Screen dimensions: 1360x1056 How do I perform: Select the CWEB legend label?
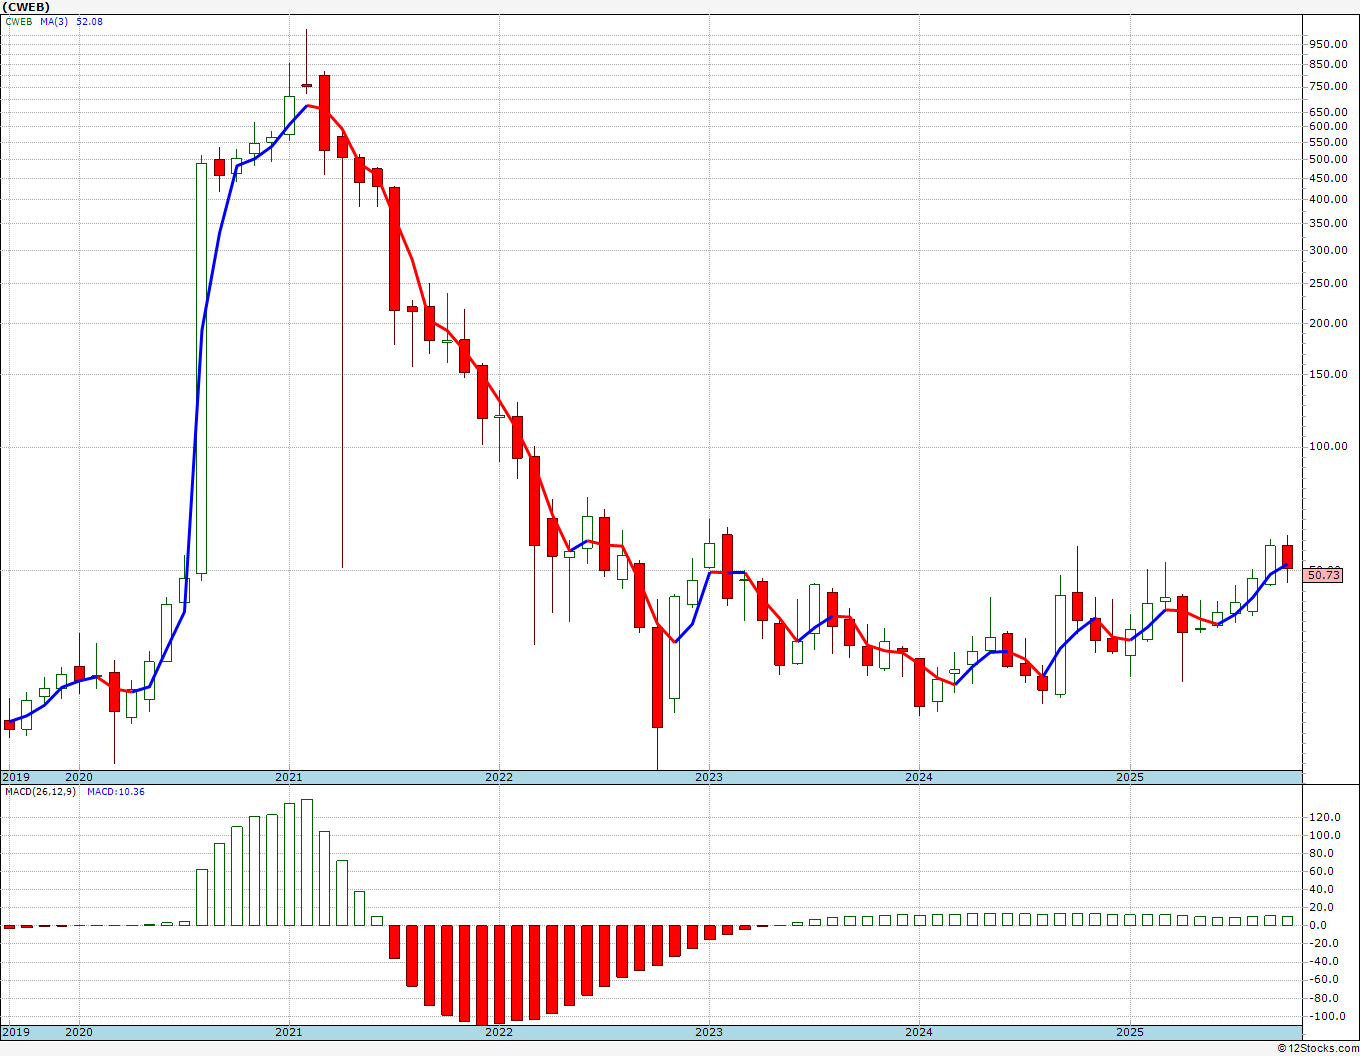click(x=19, y=21)
